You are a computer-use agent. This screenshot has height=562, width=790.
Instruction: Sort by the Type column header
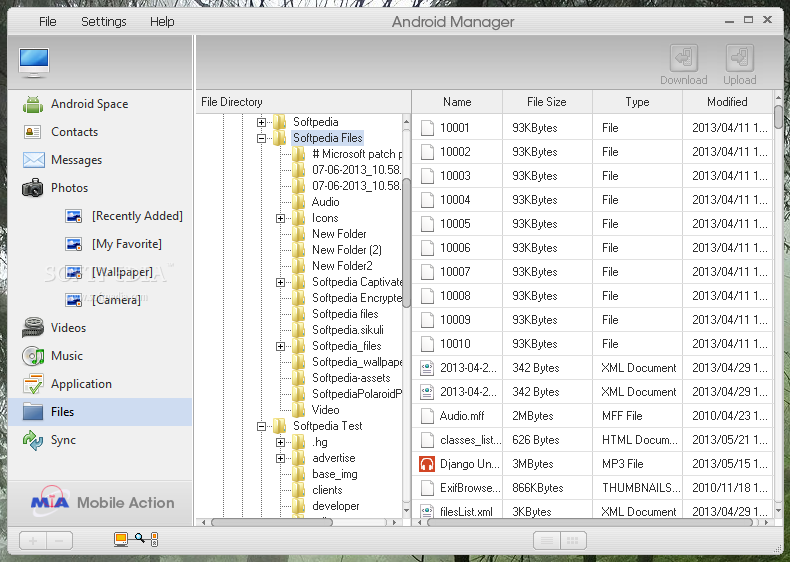637,102
